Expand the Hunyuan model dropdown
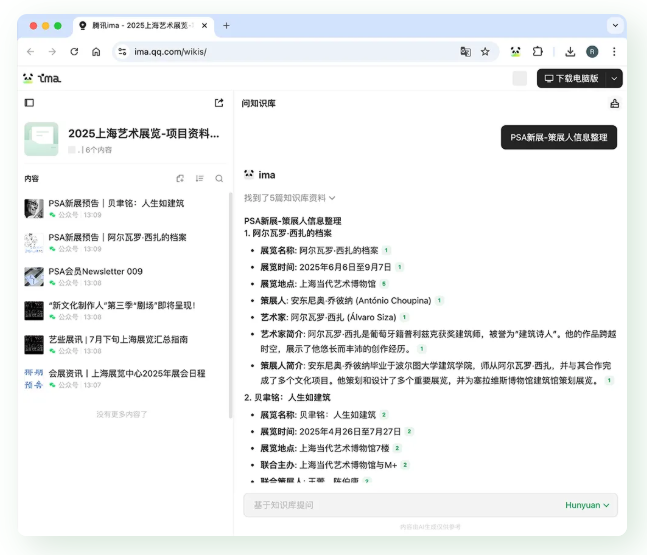647x555 pixels. [x=587, y=505]
